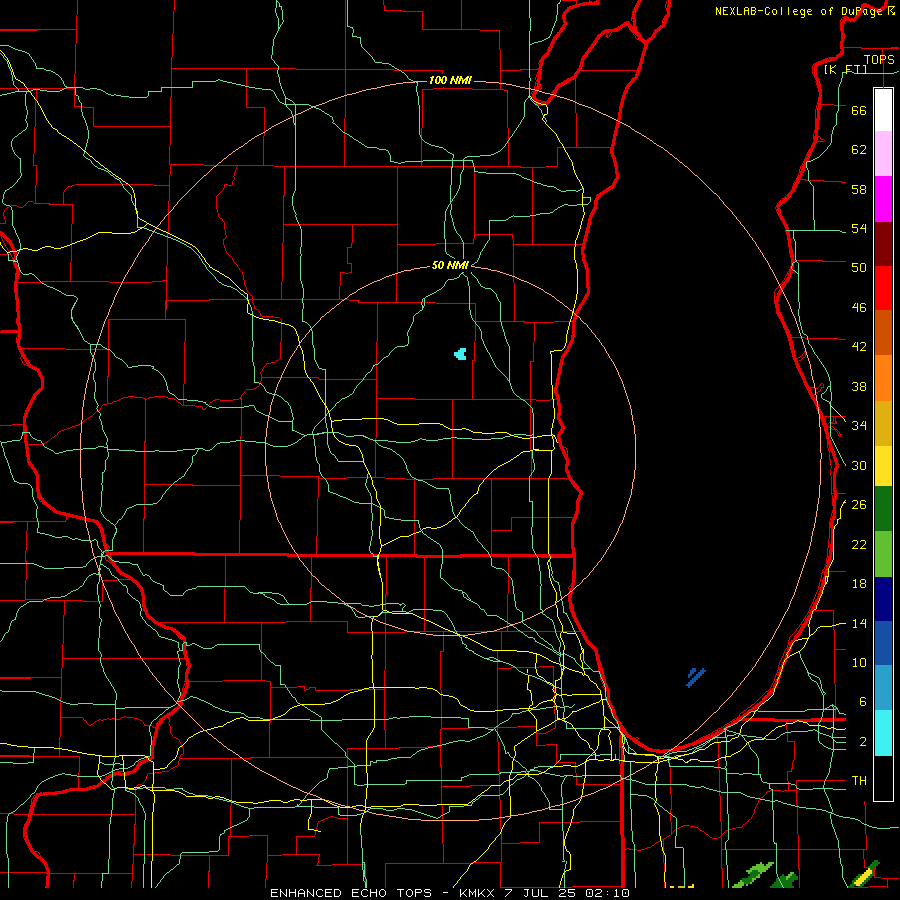Image resolution: width=900 pixels, height=900 pixels.
Task: Click the dark green legend swatch
Action: (x=883, y=509)
